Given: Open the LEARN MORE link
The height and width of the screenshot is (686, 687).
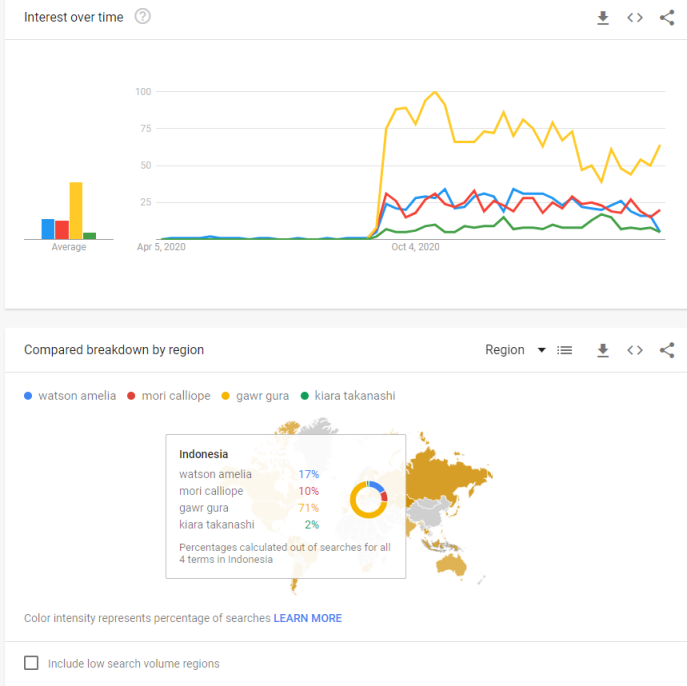Looking at the screenshot, I should (x=308, y=618).
